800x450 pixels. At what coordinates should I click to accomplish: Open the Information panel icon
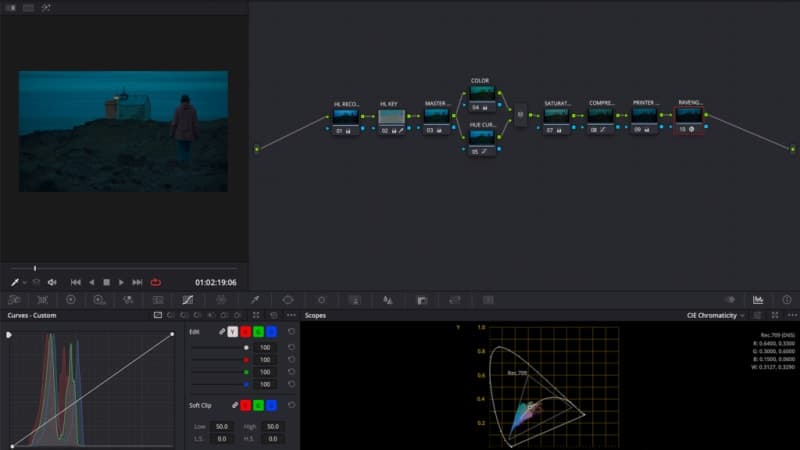787,300
